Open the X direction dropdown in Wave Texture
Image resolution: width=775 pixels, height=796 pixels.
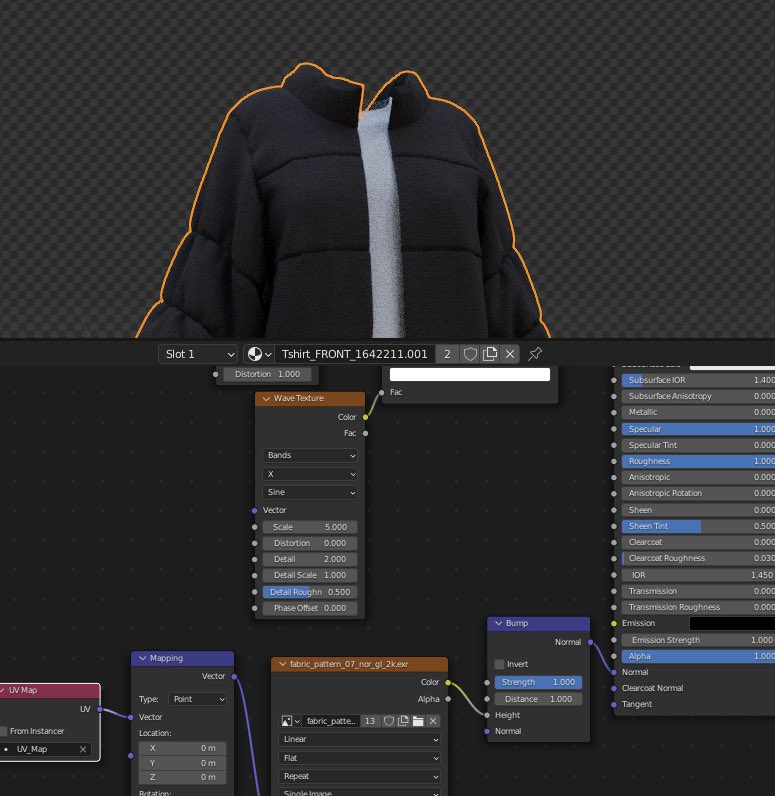[x=310, y=474]
